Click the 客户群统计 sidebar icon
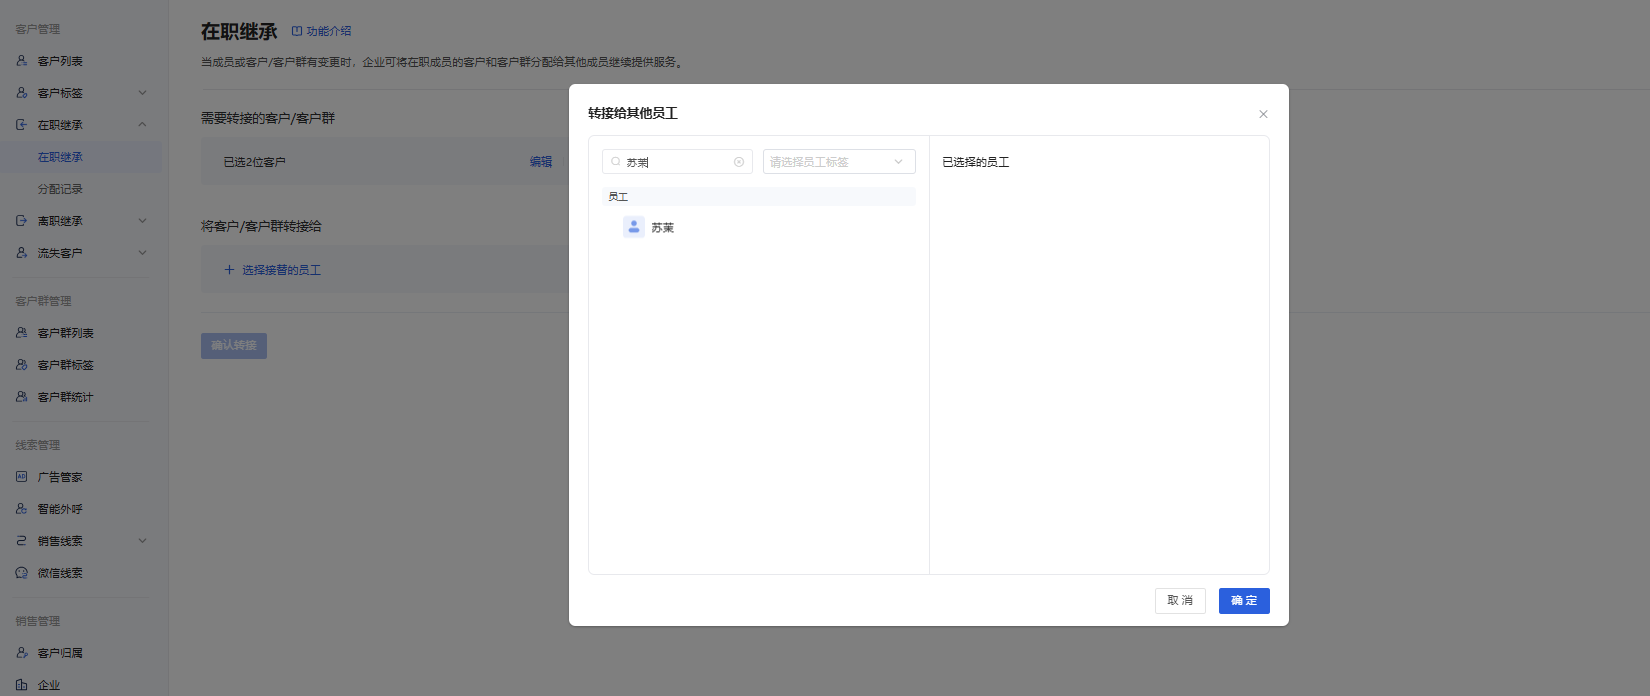Image resolution: width=1650 pixels, height=696 pixels. pyautogui.click(x=22, y=397)
